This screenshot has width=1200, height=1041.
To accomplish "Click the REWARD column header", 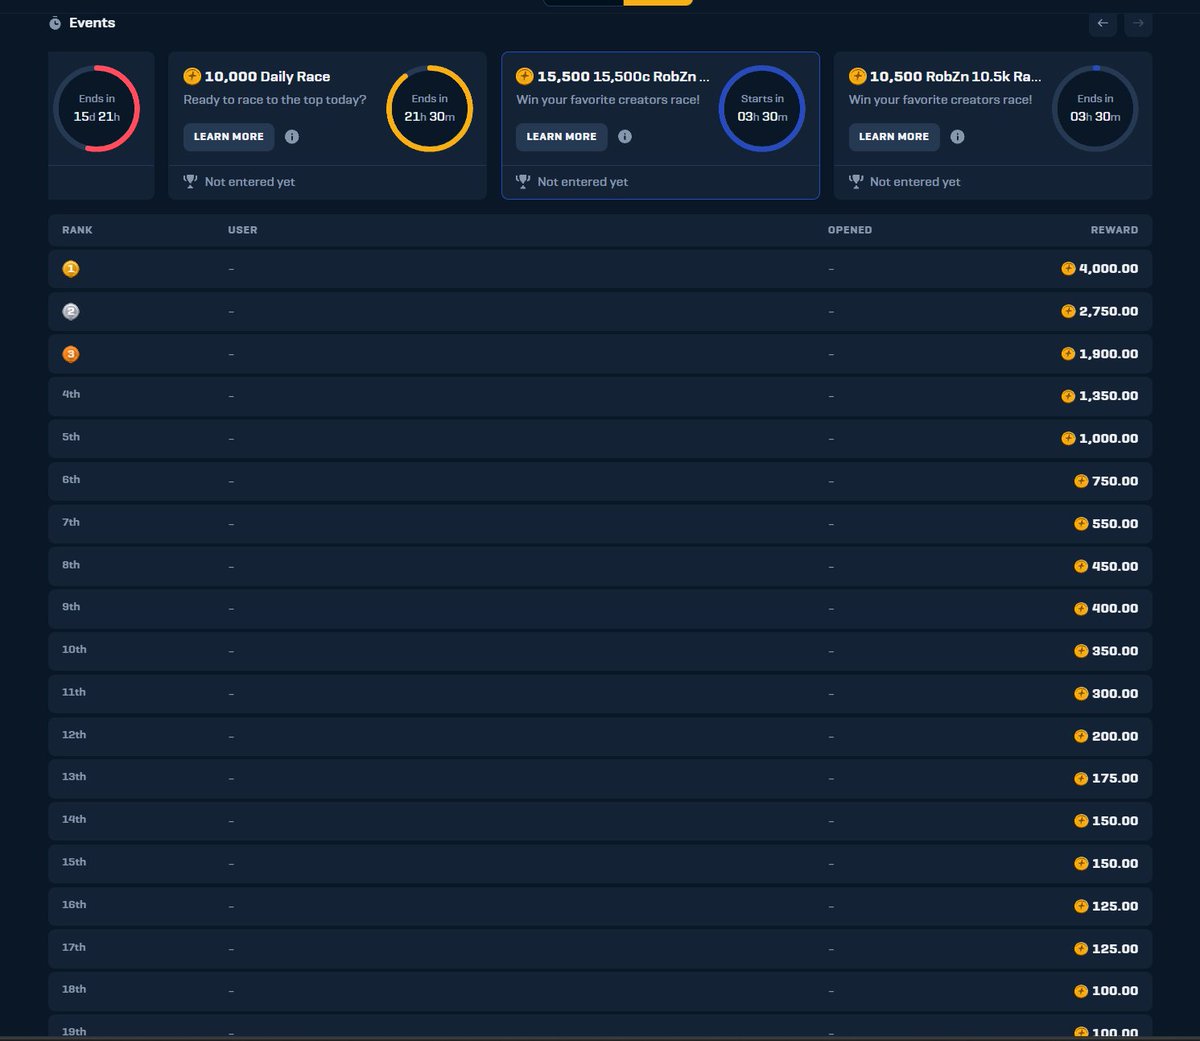I will (1114, 230).
